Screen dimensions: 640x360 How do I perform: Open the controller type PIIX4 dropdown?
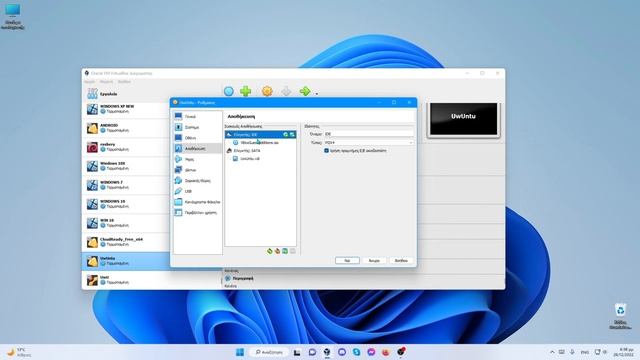click(x=369, y=142)
